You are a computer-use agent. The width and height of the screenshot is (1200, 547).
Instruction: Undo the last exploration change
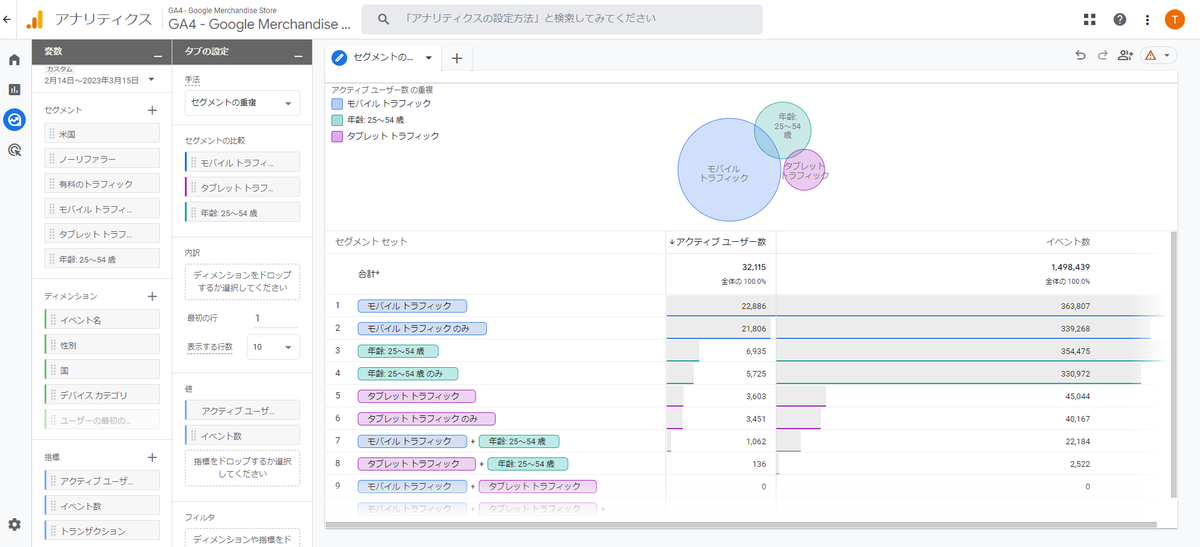coord(1081,56)
